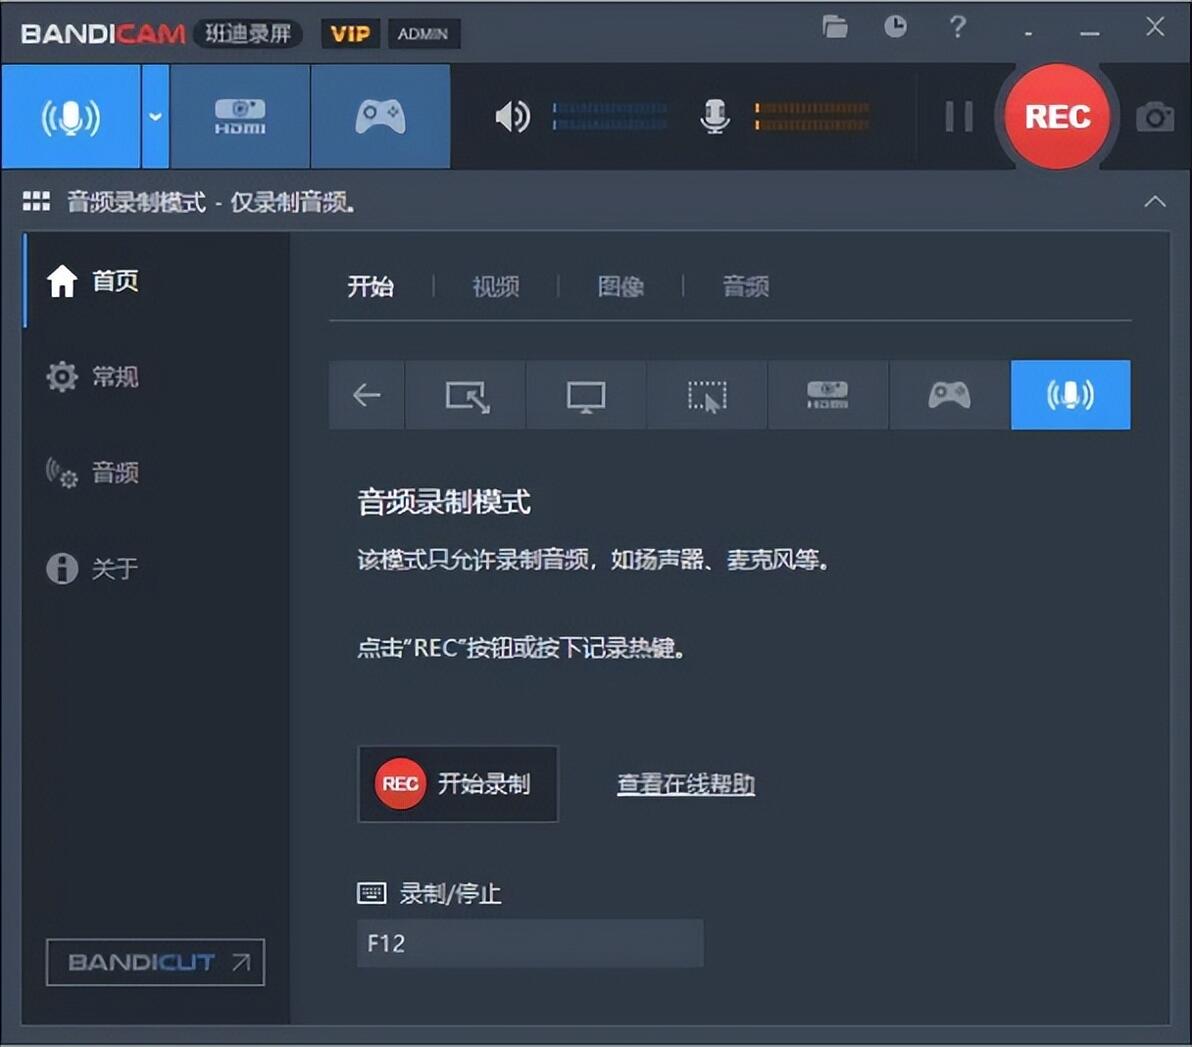Click the back arrow in mode row
Image resolution: width=1192 pixels, height=1047 pixels.
366,395
